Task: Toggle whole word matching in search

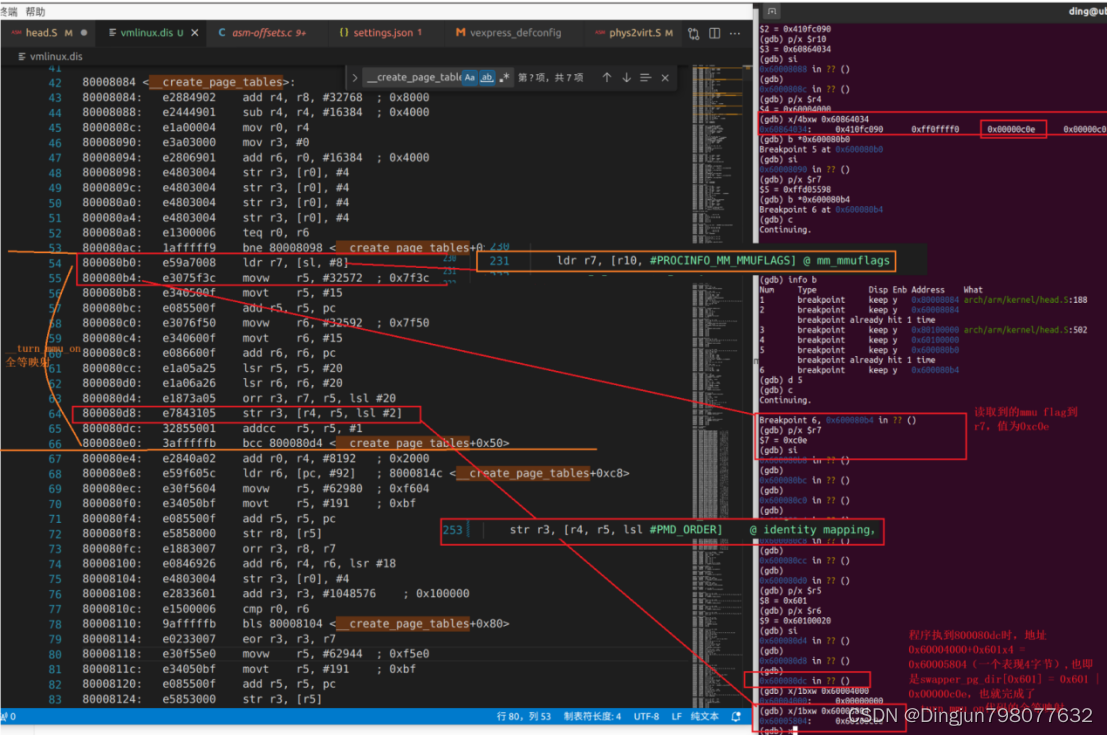Action: coord(488,77)
